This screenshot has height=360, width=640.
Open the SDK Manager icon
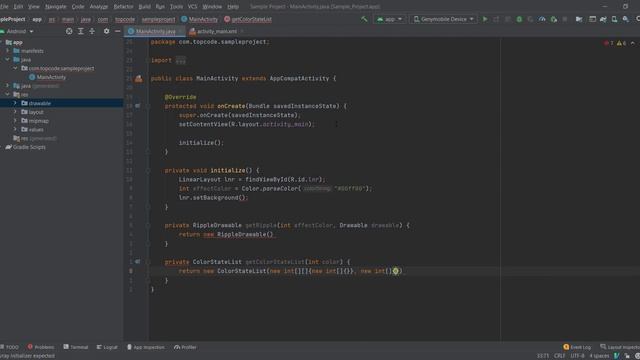626,19
